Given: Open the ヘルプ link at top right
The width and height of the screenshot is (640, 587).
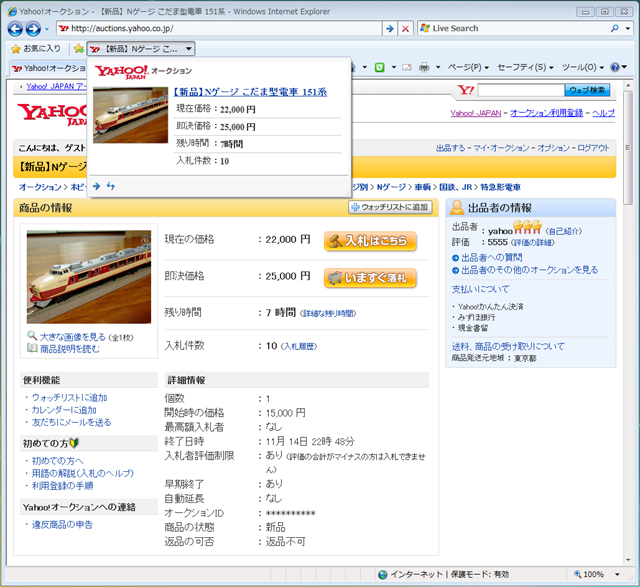Looking at the screenshot, I should (603, 113).
